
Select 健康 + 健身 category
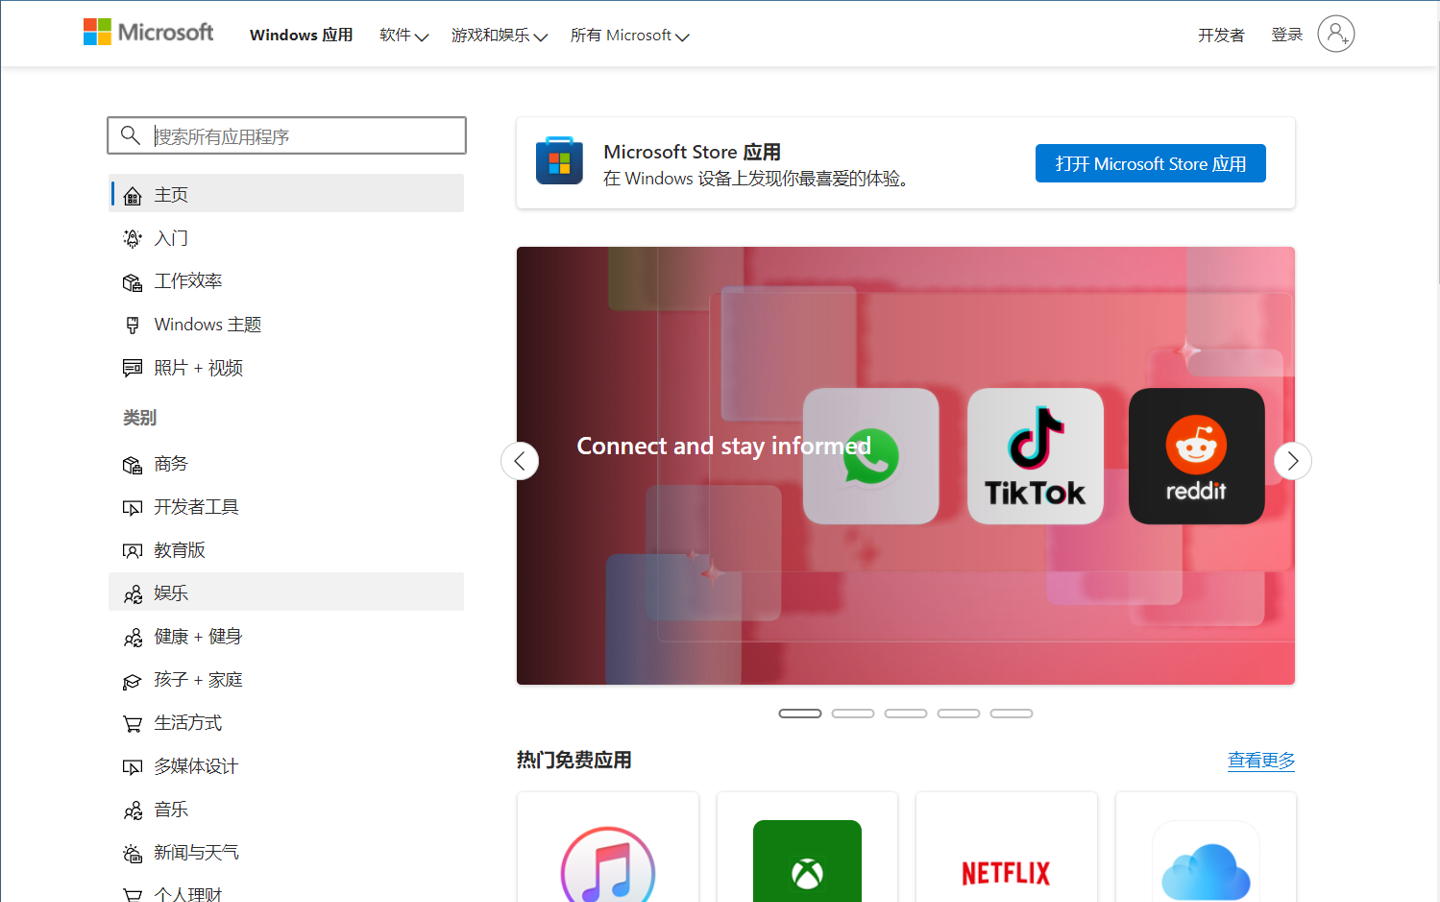pyautogui.click(x=286, y=636)
